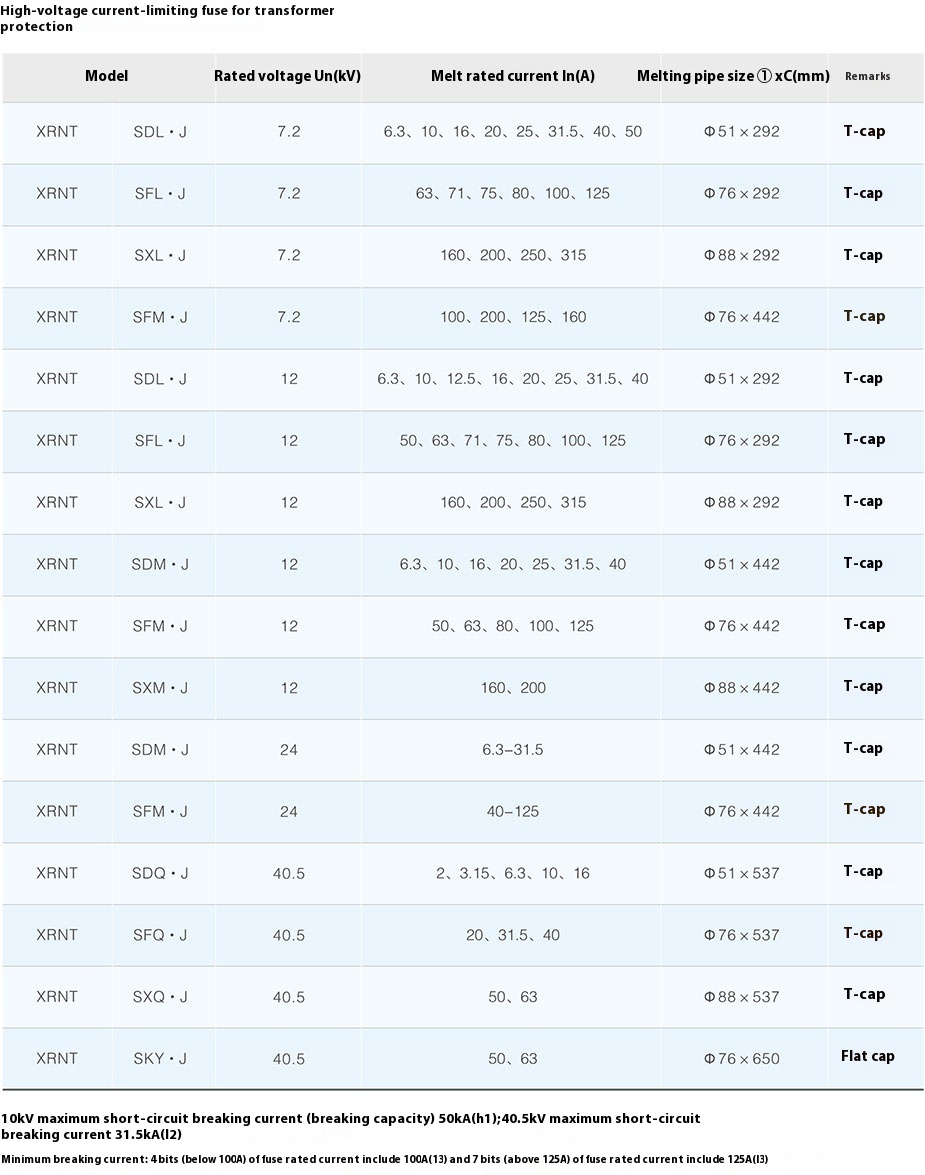Click the 2、3.15、6.3、10、16 current cell

513,873
